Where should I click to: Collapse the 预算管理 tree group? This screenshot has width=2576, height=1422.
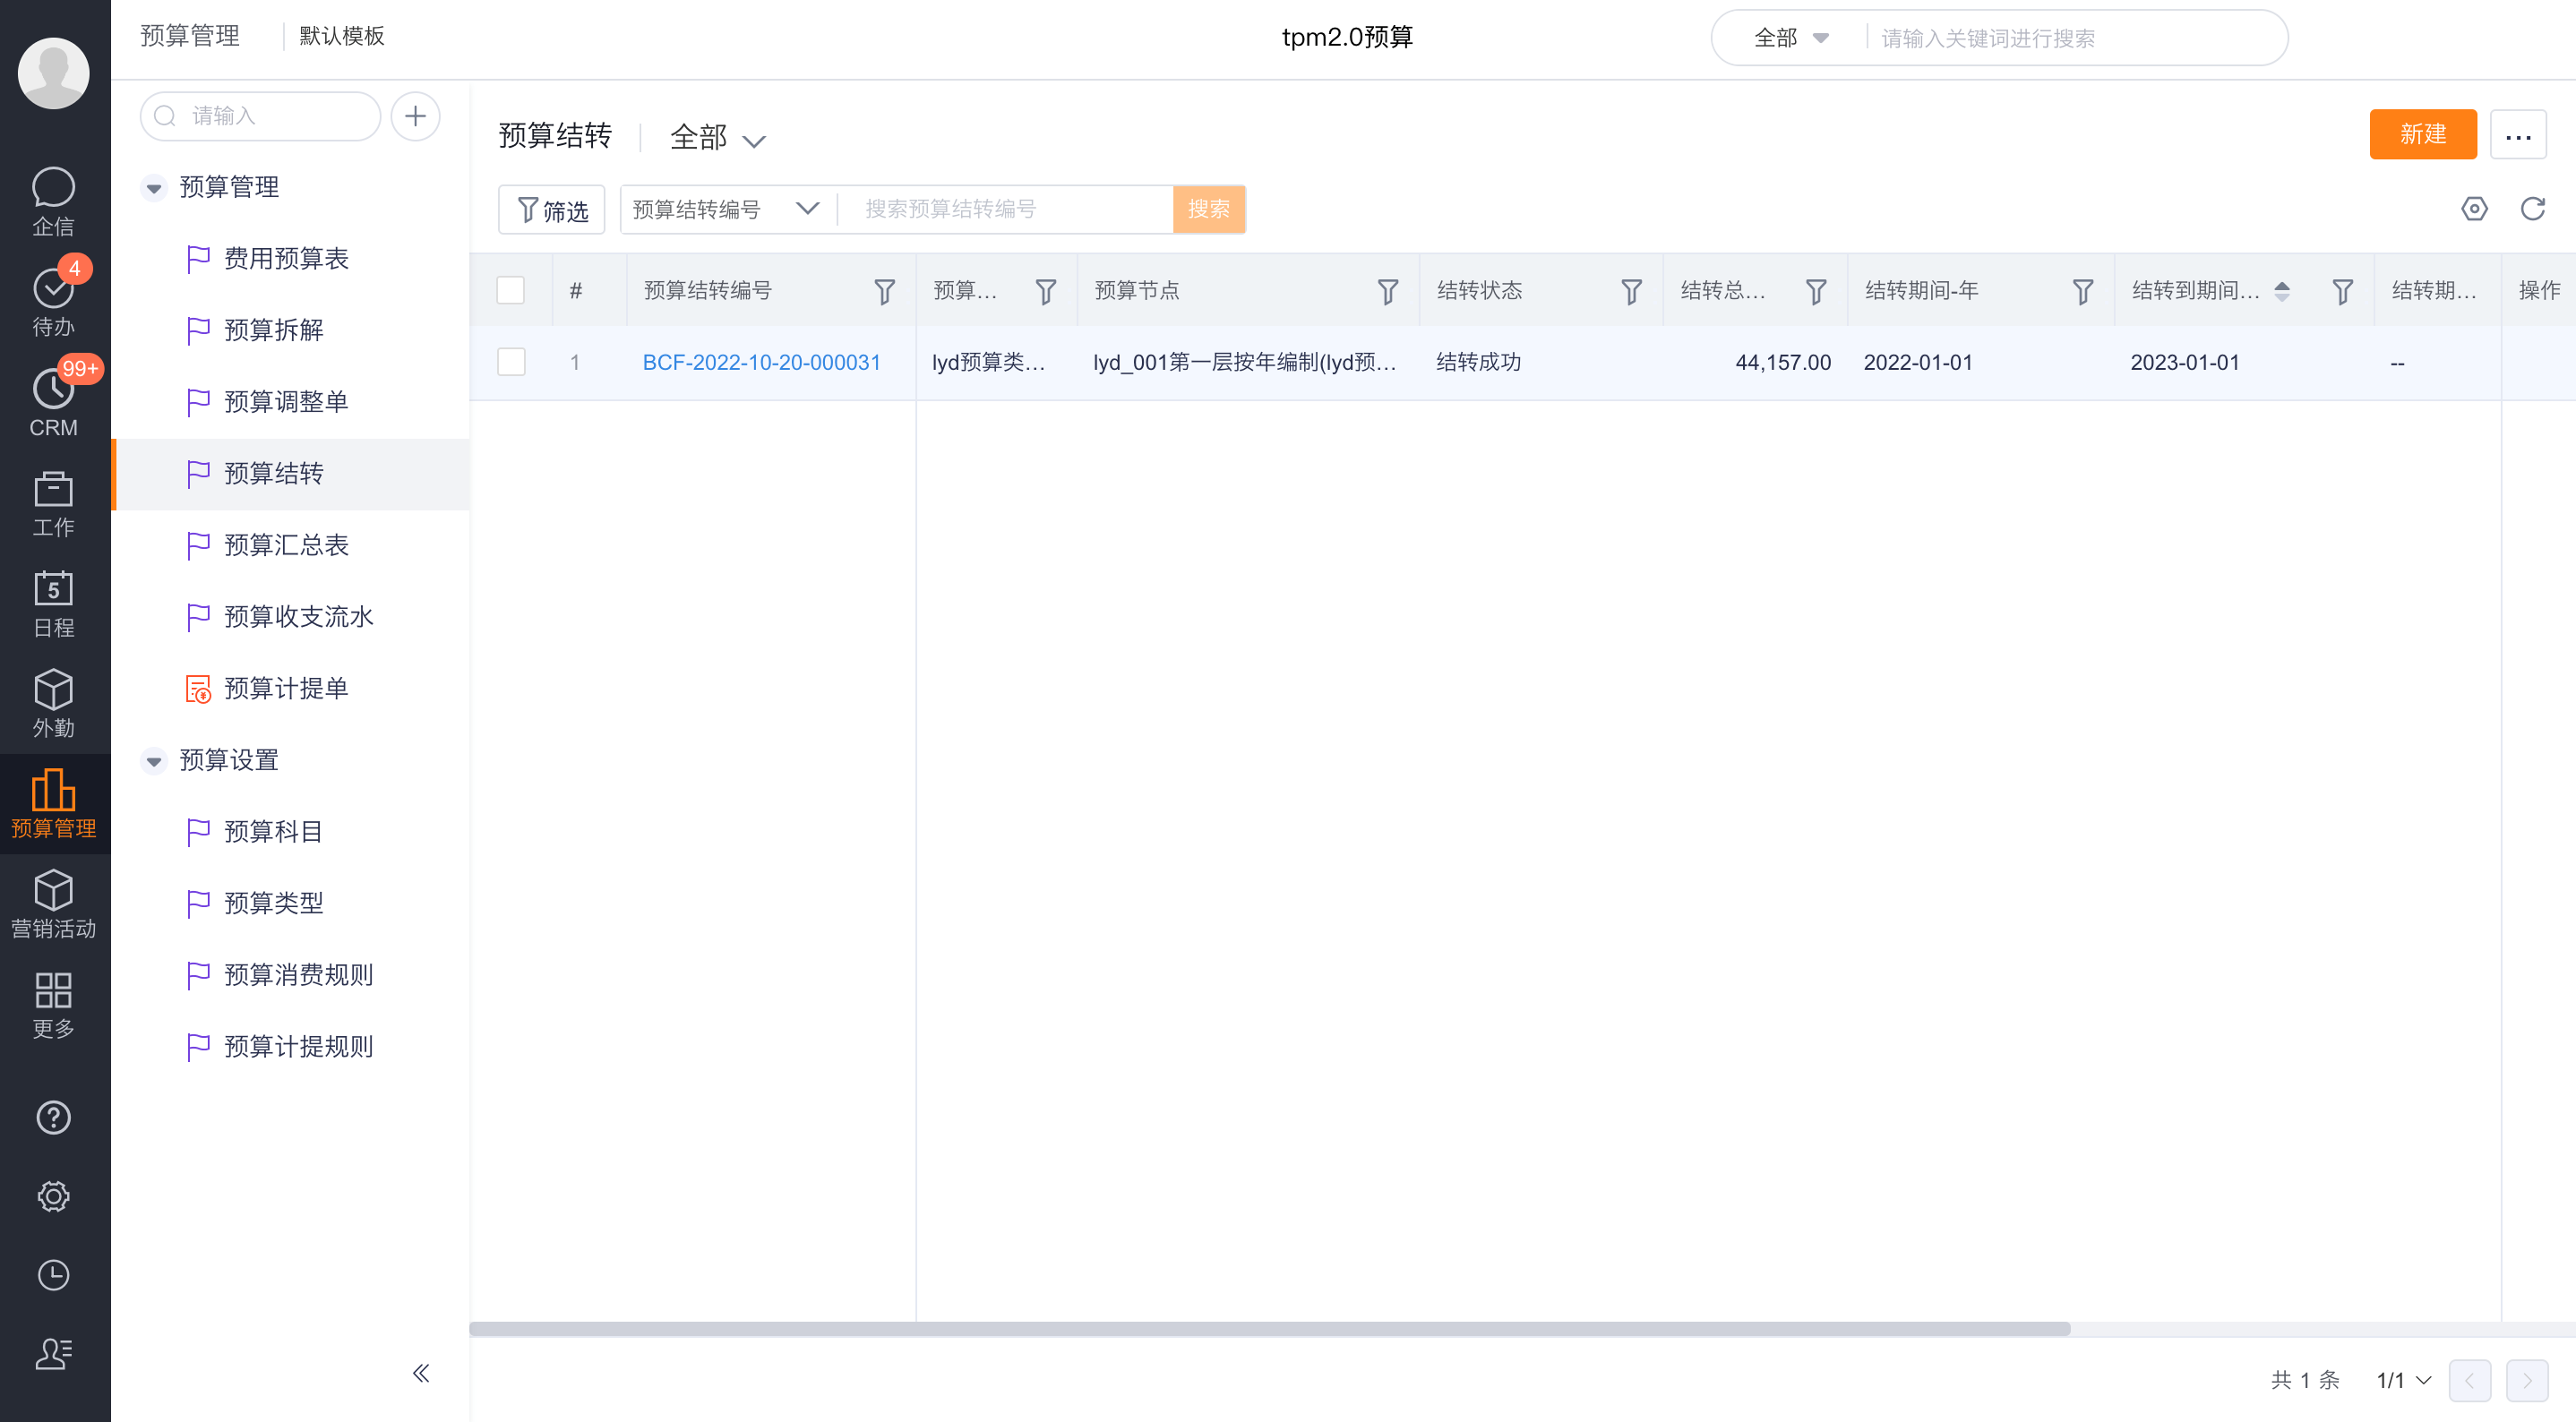(x=153, y=187)
